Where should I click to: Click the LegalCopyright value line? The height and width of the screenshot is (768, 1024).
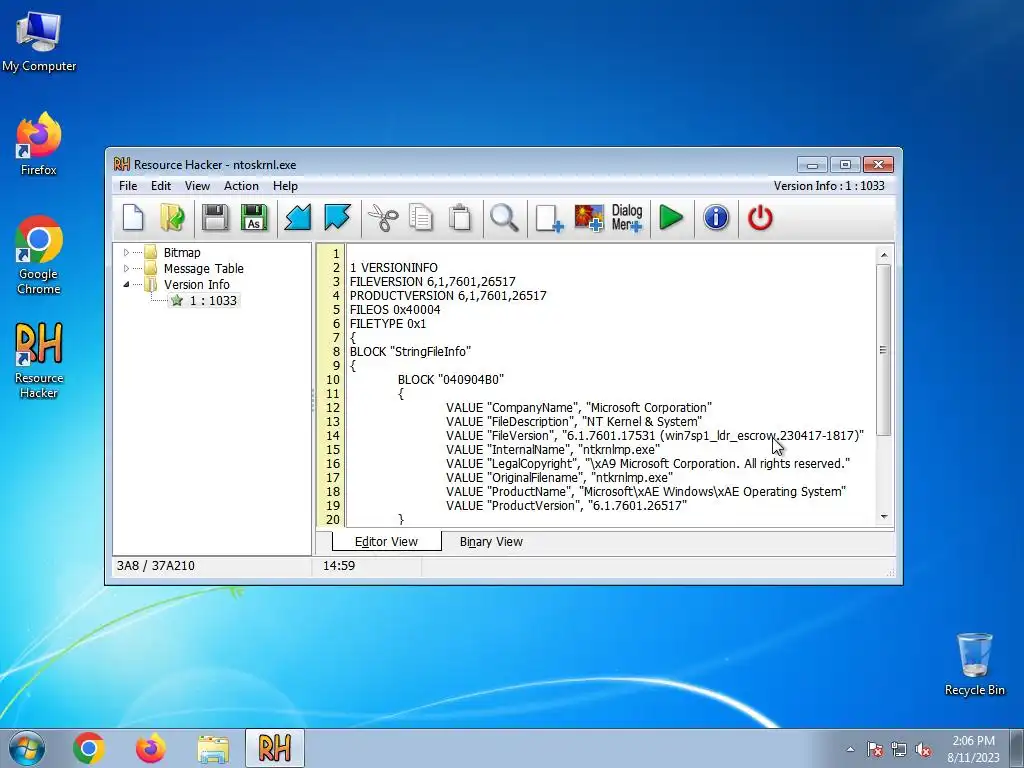[648, 464]
